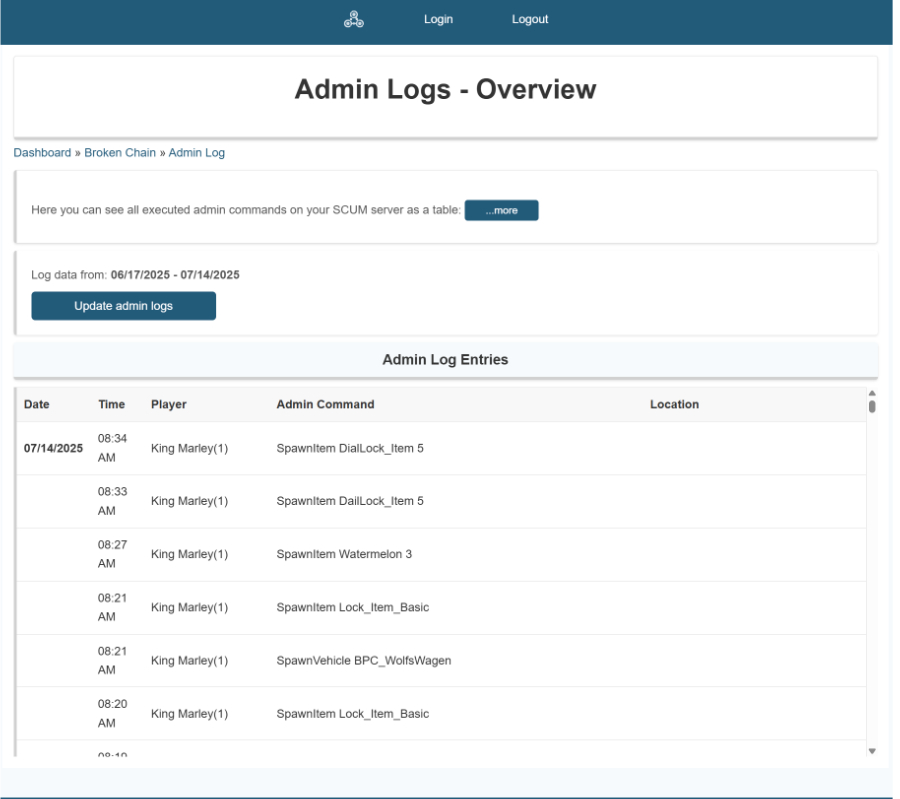
Task: Click the Date column header
Action: [x=37, y=405]
